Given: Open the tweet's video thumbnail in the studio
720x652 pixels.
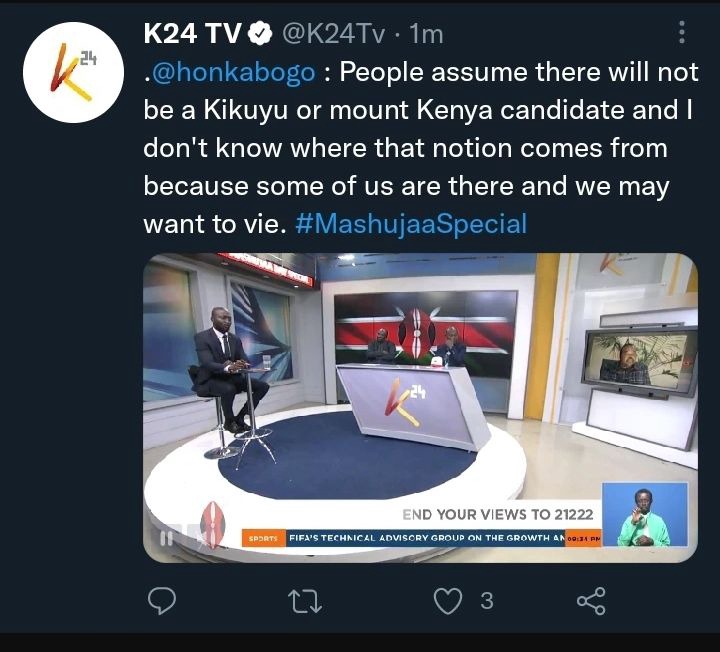Looking at the screenshot, I should pyautogui.click(x=421, y=408).
